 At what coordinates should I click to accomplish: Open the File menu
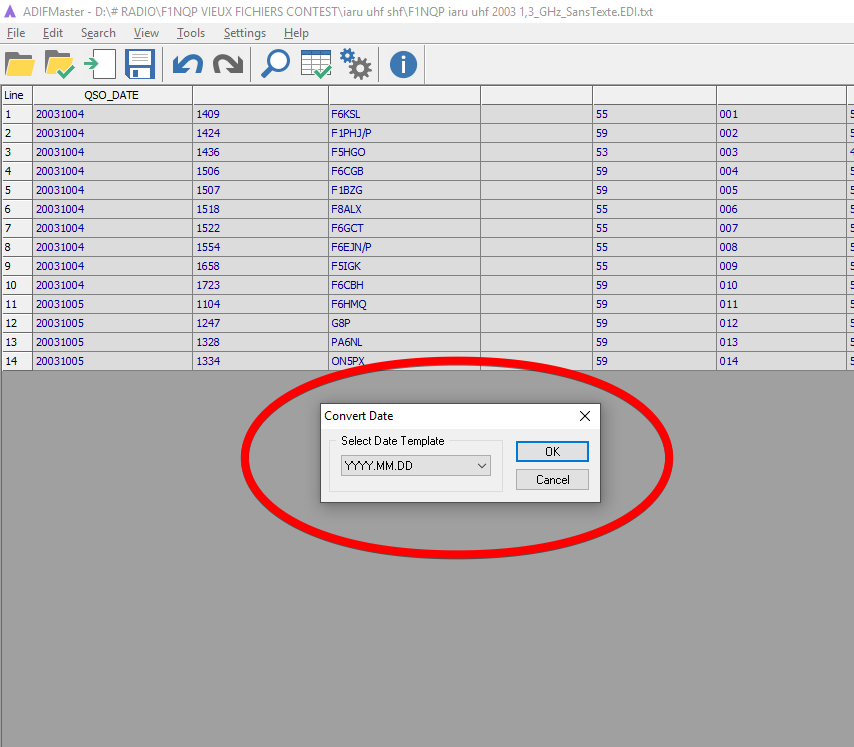pyautogui.click(x=16, y=33)
